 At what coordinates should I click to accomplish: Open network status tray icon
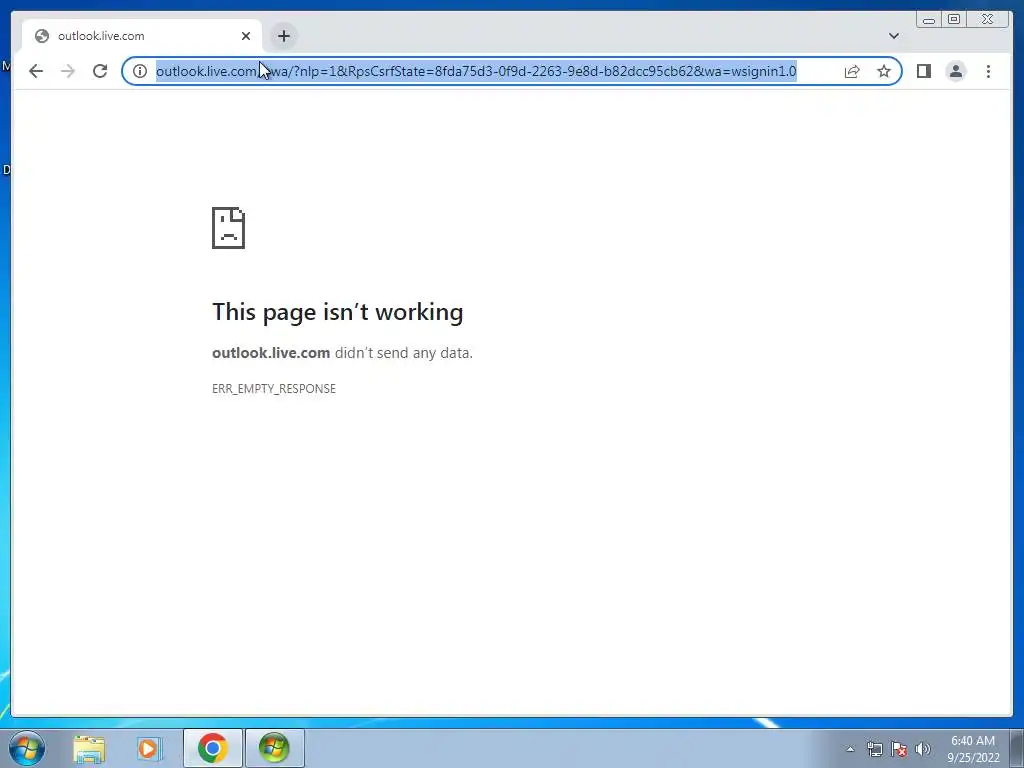(x=874, y=749)
